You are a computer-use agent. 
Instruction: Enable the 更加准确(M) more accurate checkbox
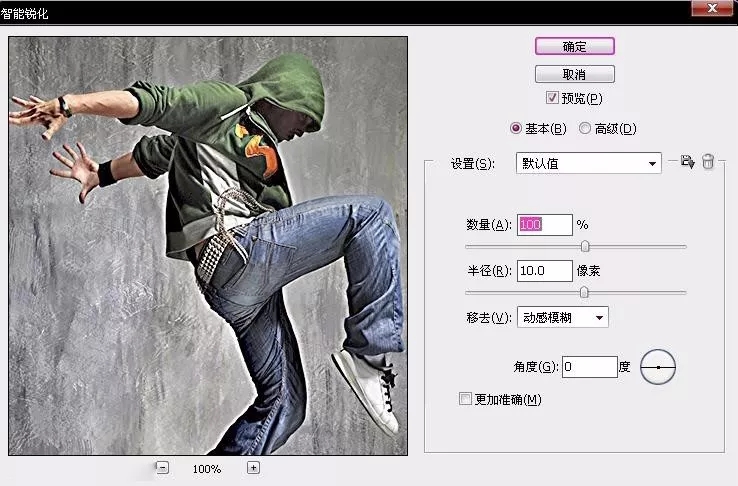pyautogui.click(x=465, y=399)
